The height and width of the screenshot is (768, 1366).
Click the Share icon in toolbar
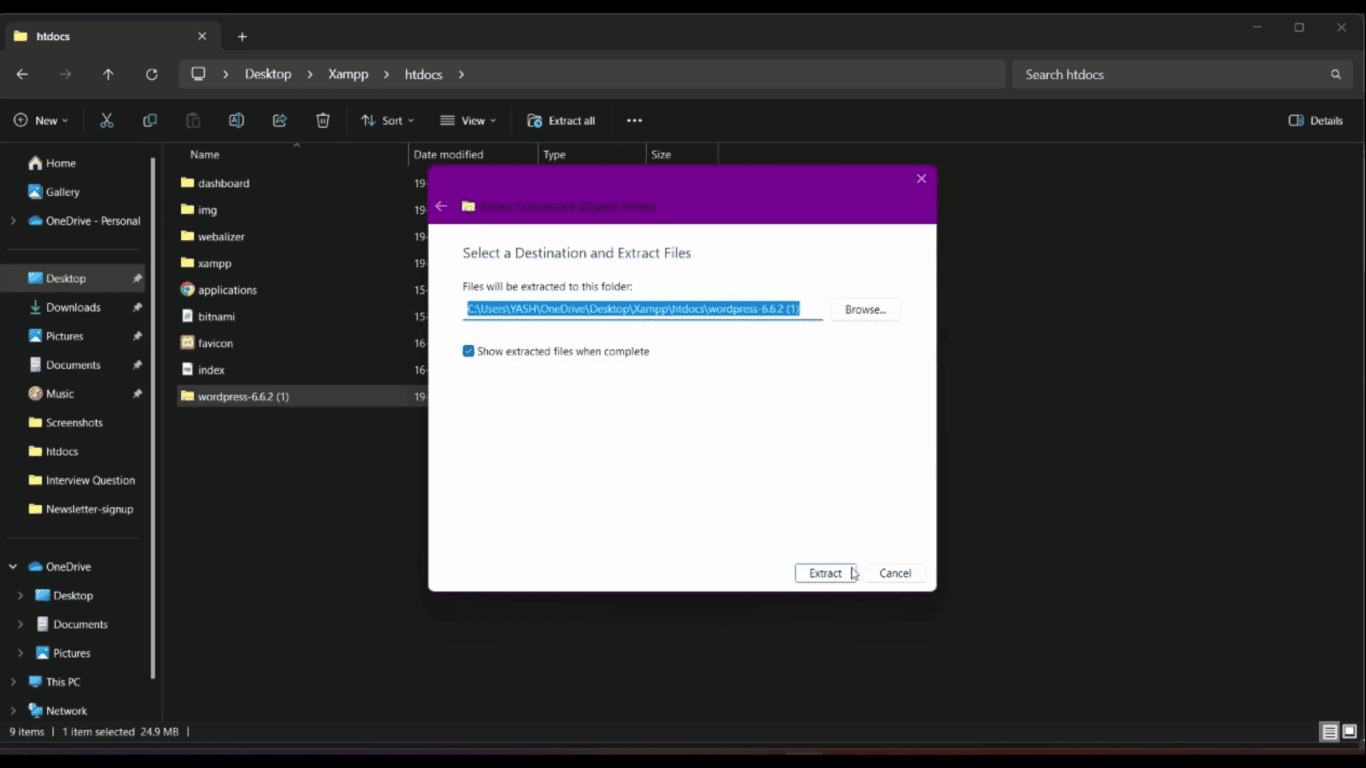pyautogui.click(x=280, y=120)
